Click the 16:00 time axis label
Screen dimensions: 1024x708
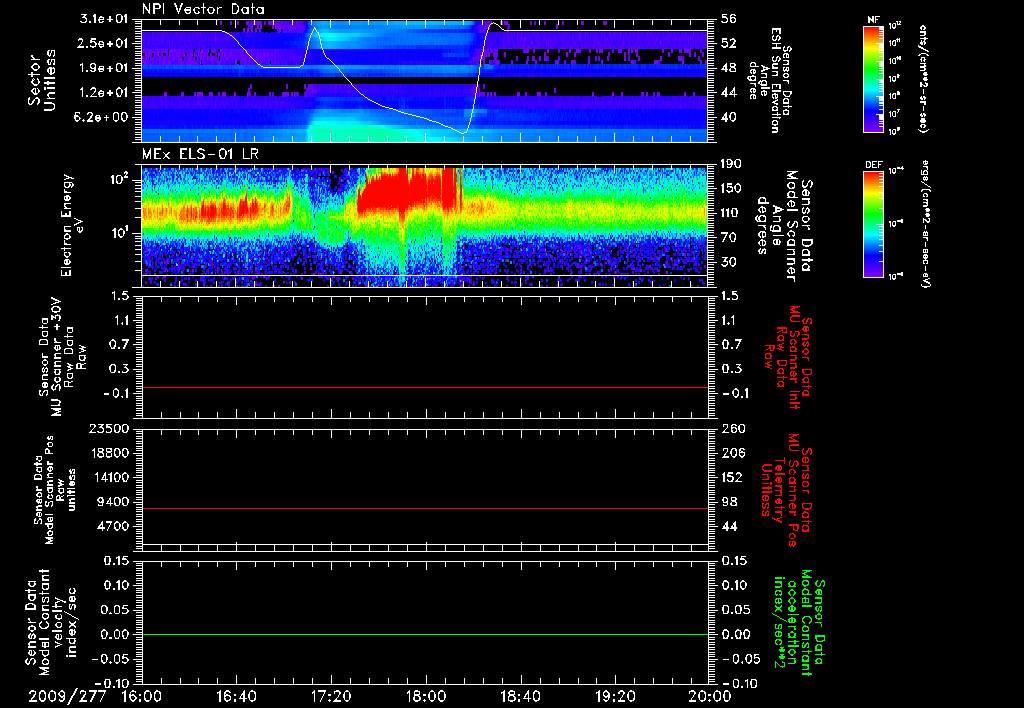click(142, 696)
